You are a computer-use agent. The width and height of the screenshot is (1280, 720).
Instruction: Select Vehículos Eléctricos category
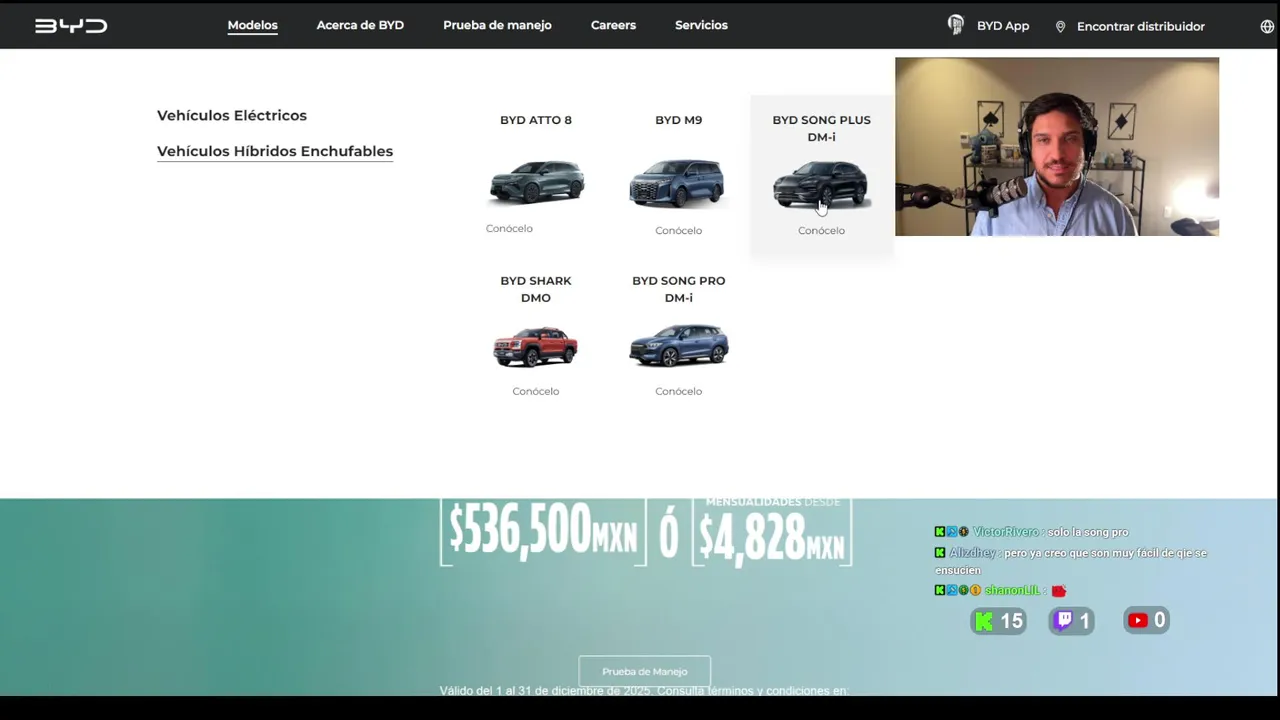tap(232, 115)
